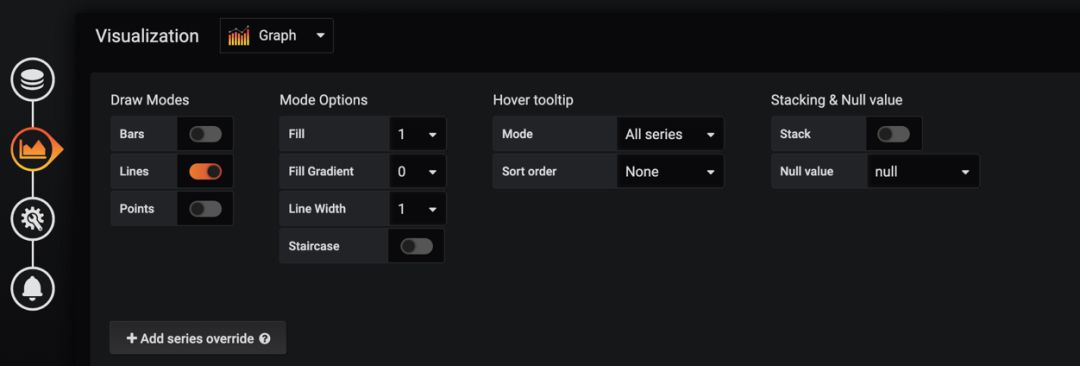Toggle the Stack switch on
The height and width of the screenshot is (366, 1080).
893,134
